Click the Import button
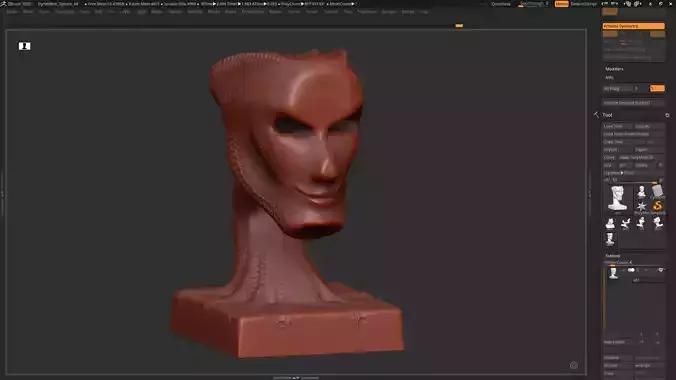Viewport: 676px width, 380px height. [x=617, y=150]
